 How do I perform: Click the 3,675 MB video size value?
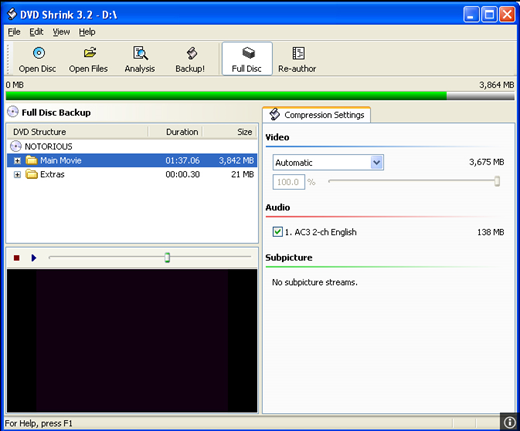click(x=487, y=162)
